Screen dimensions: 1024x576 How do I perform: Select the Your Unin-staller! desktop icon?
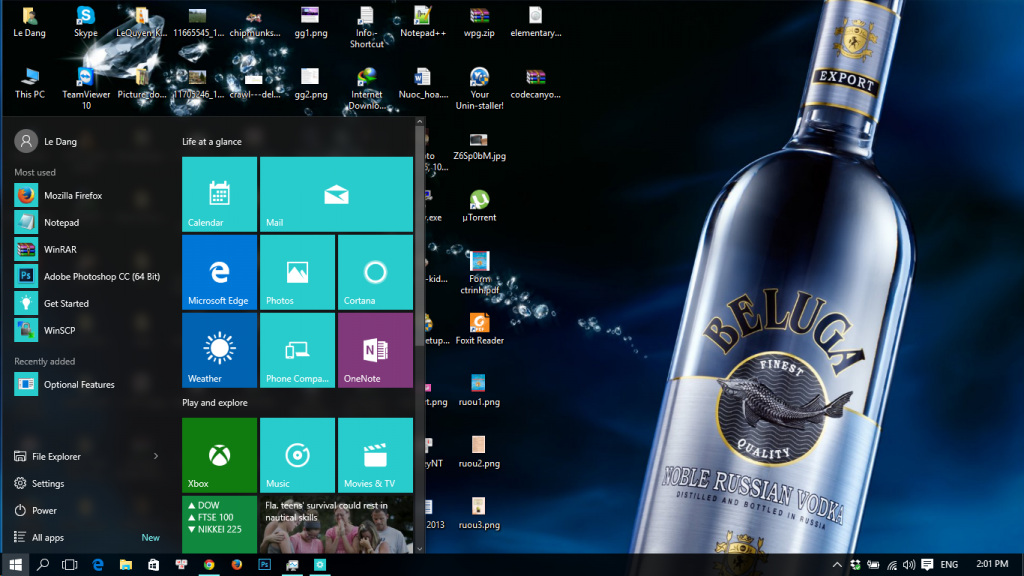479,89
